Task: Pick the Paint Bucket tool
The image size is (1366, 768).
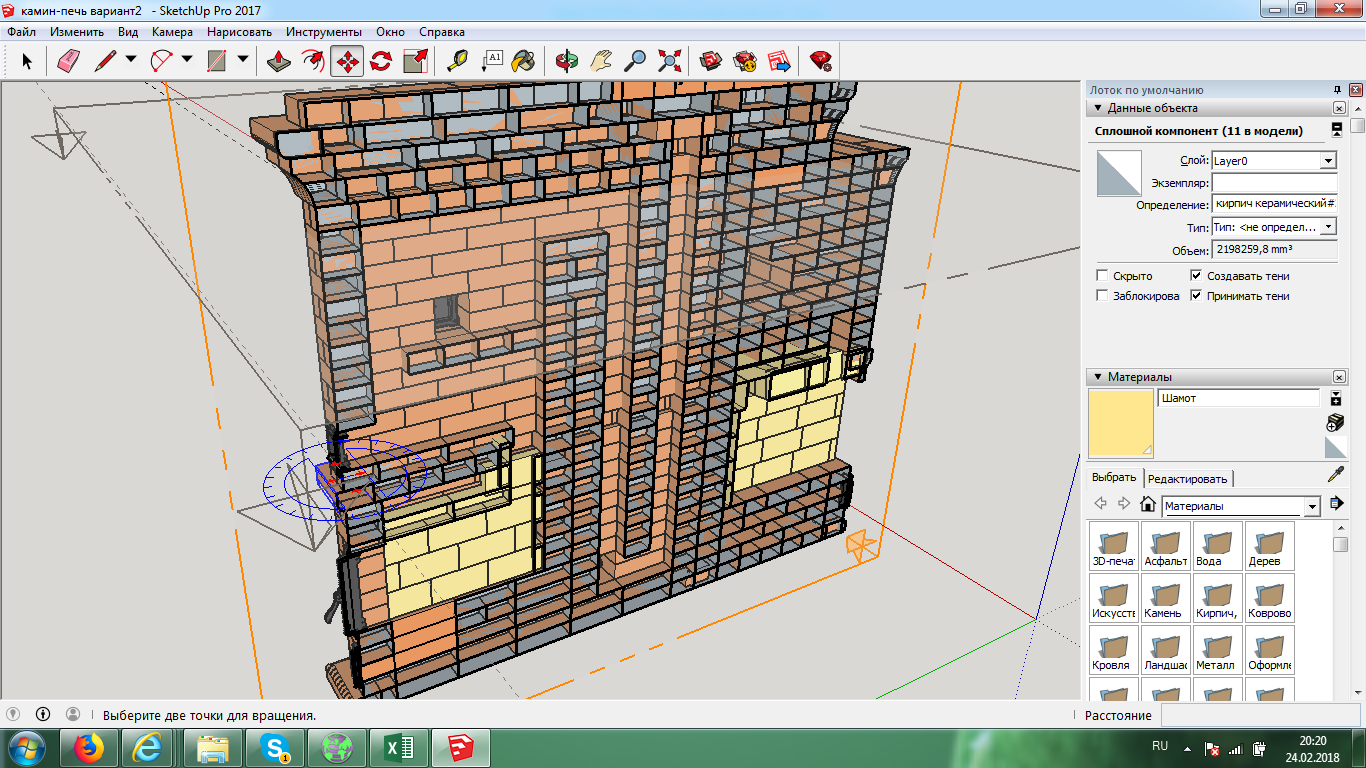Action: coord(523,61)
